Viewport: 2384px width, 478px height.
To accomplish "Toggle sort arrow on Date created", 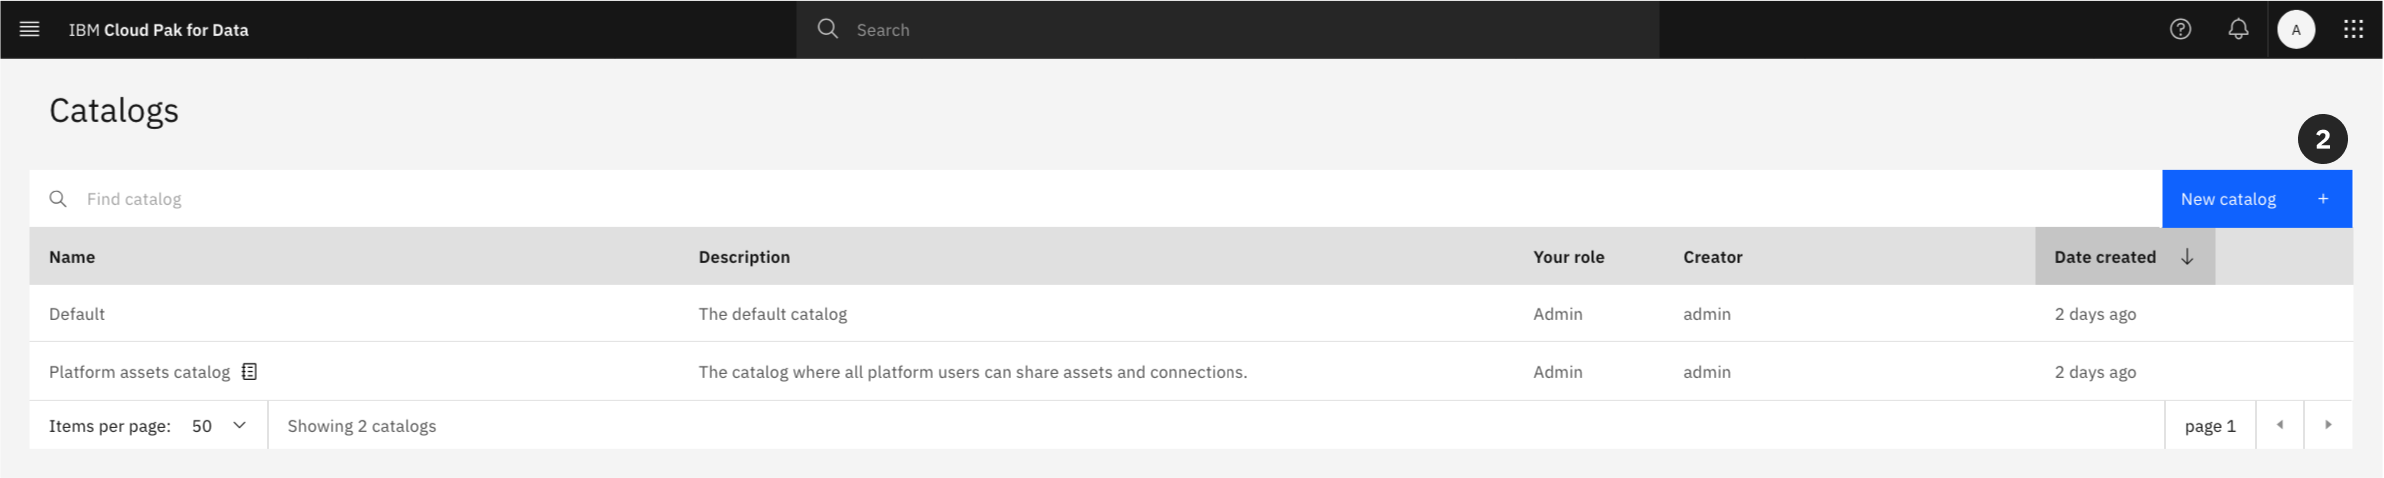I will (x=2187, y=257).
